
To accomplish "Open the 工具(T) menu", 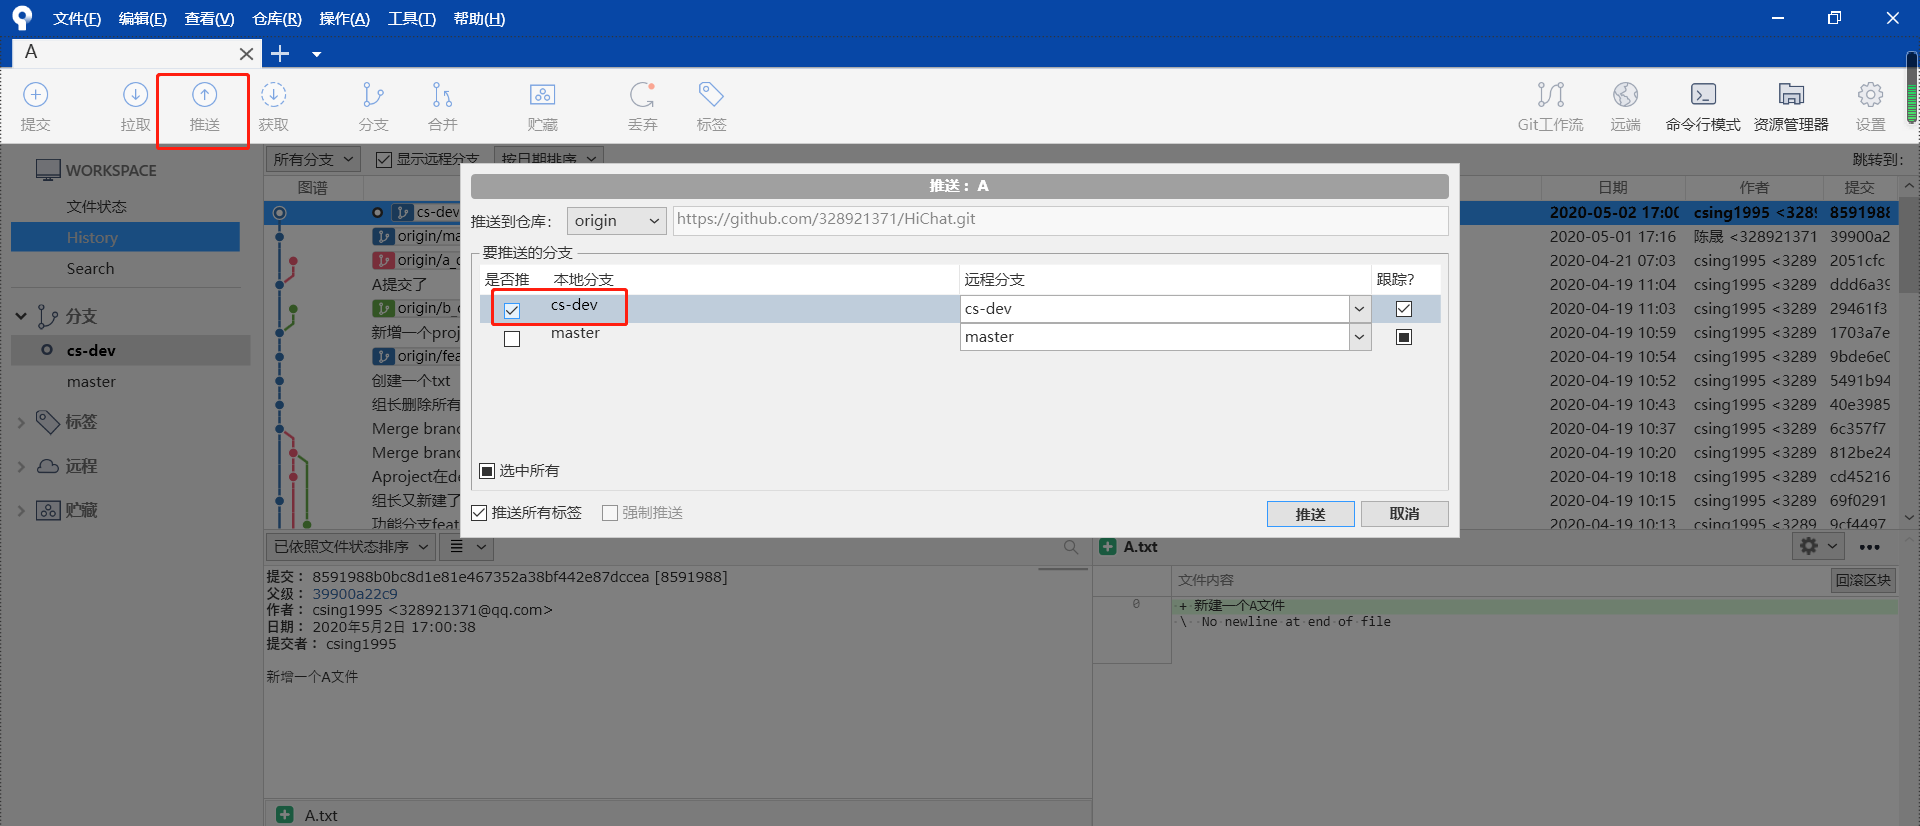I will coord(412,19).
